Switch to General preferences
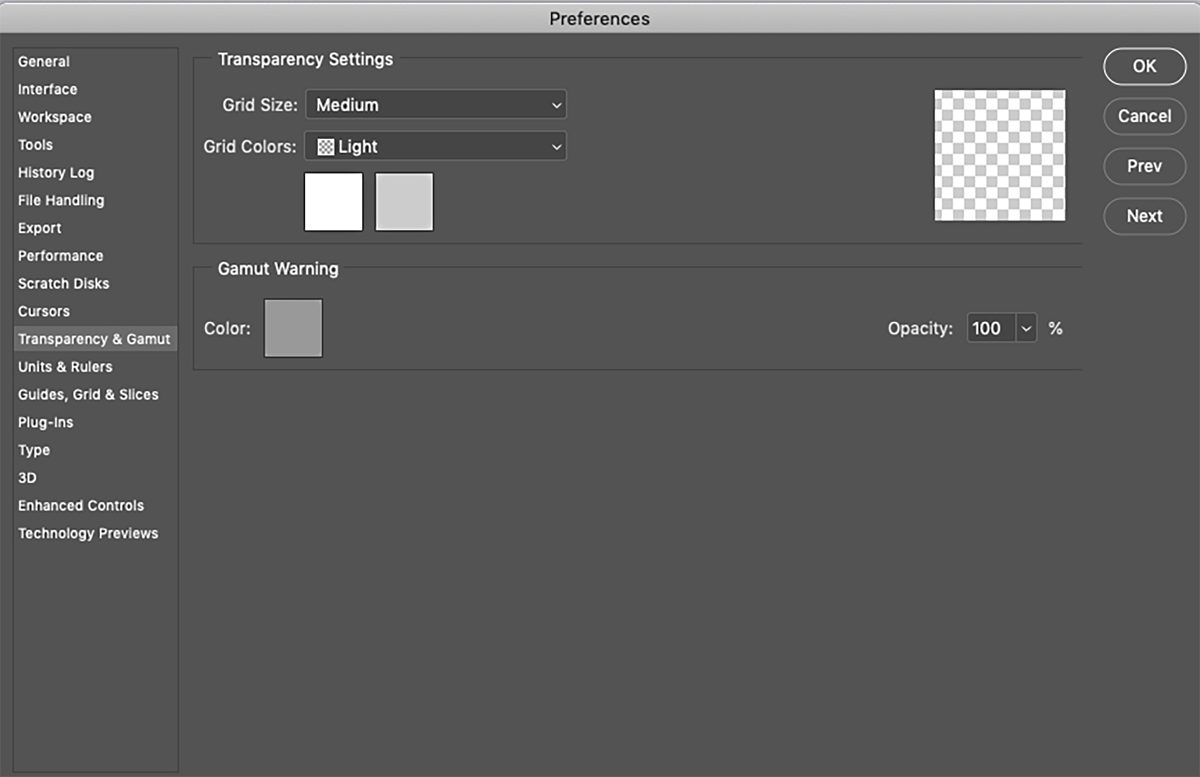 click(43, 61)
